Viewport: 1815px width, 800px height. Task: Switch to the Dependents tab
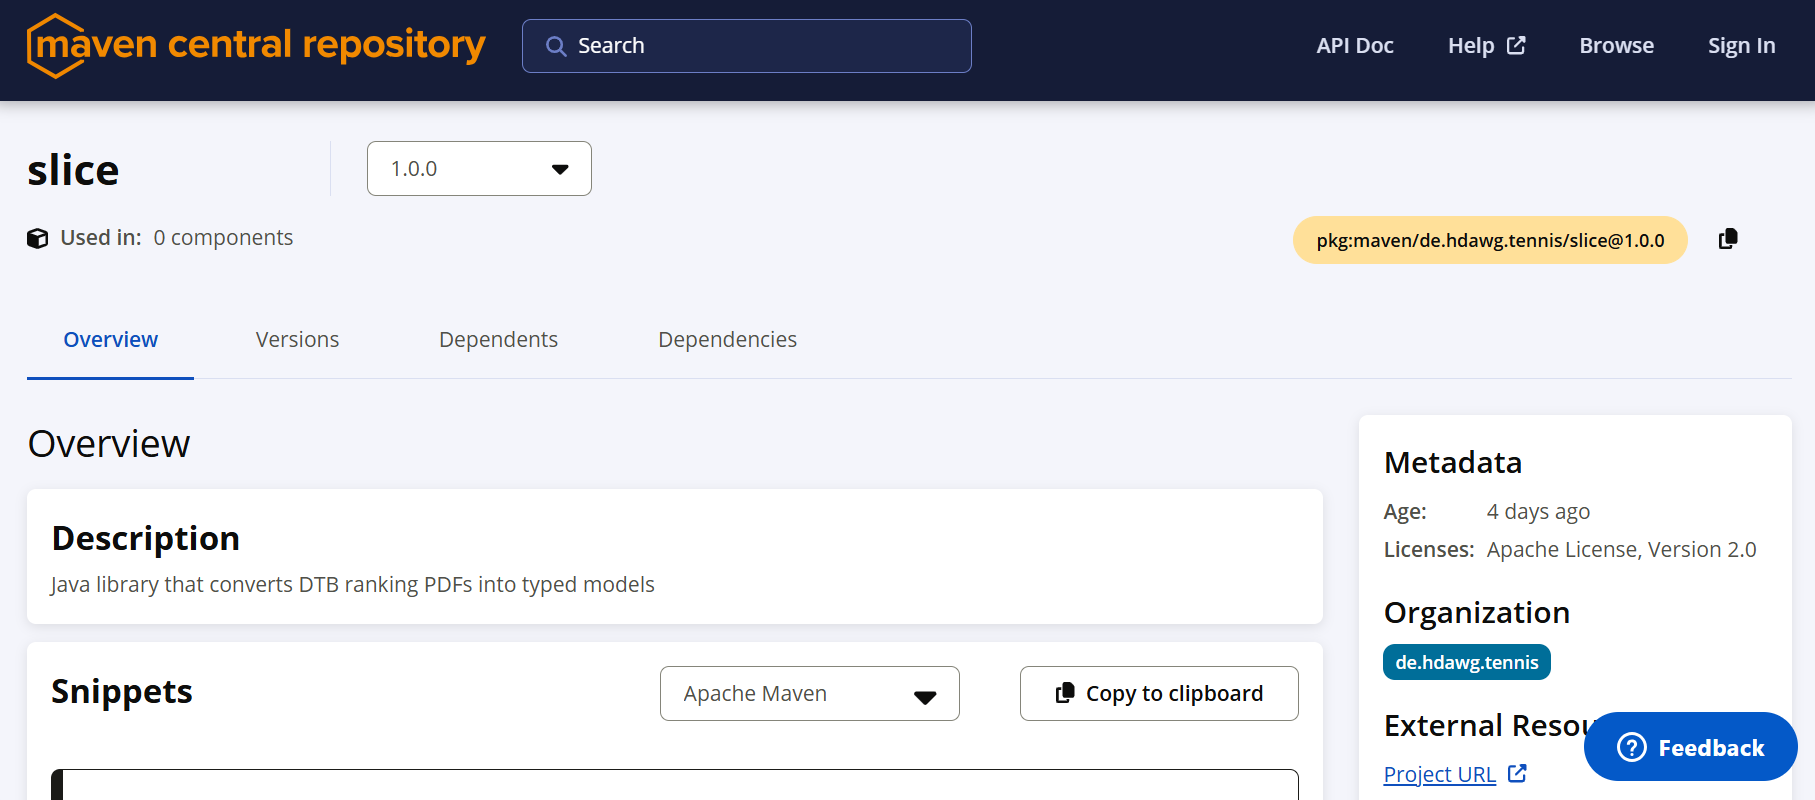click(x=498, y=340)
